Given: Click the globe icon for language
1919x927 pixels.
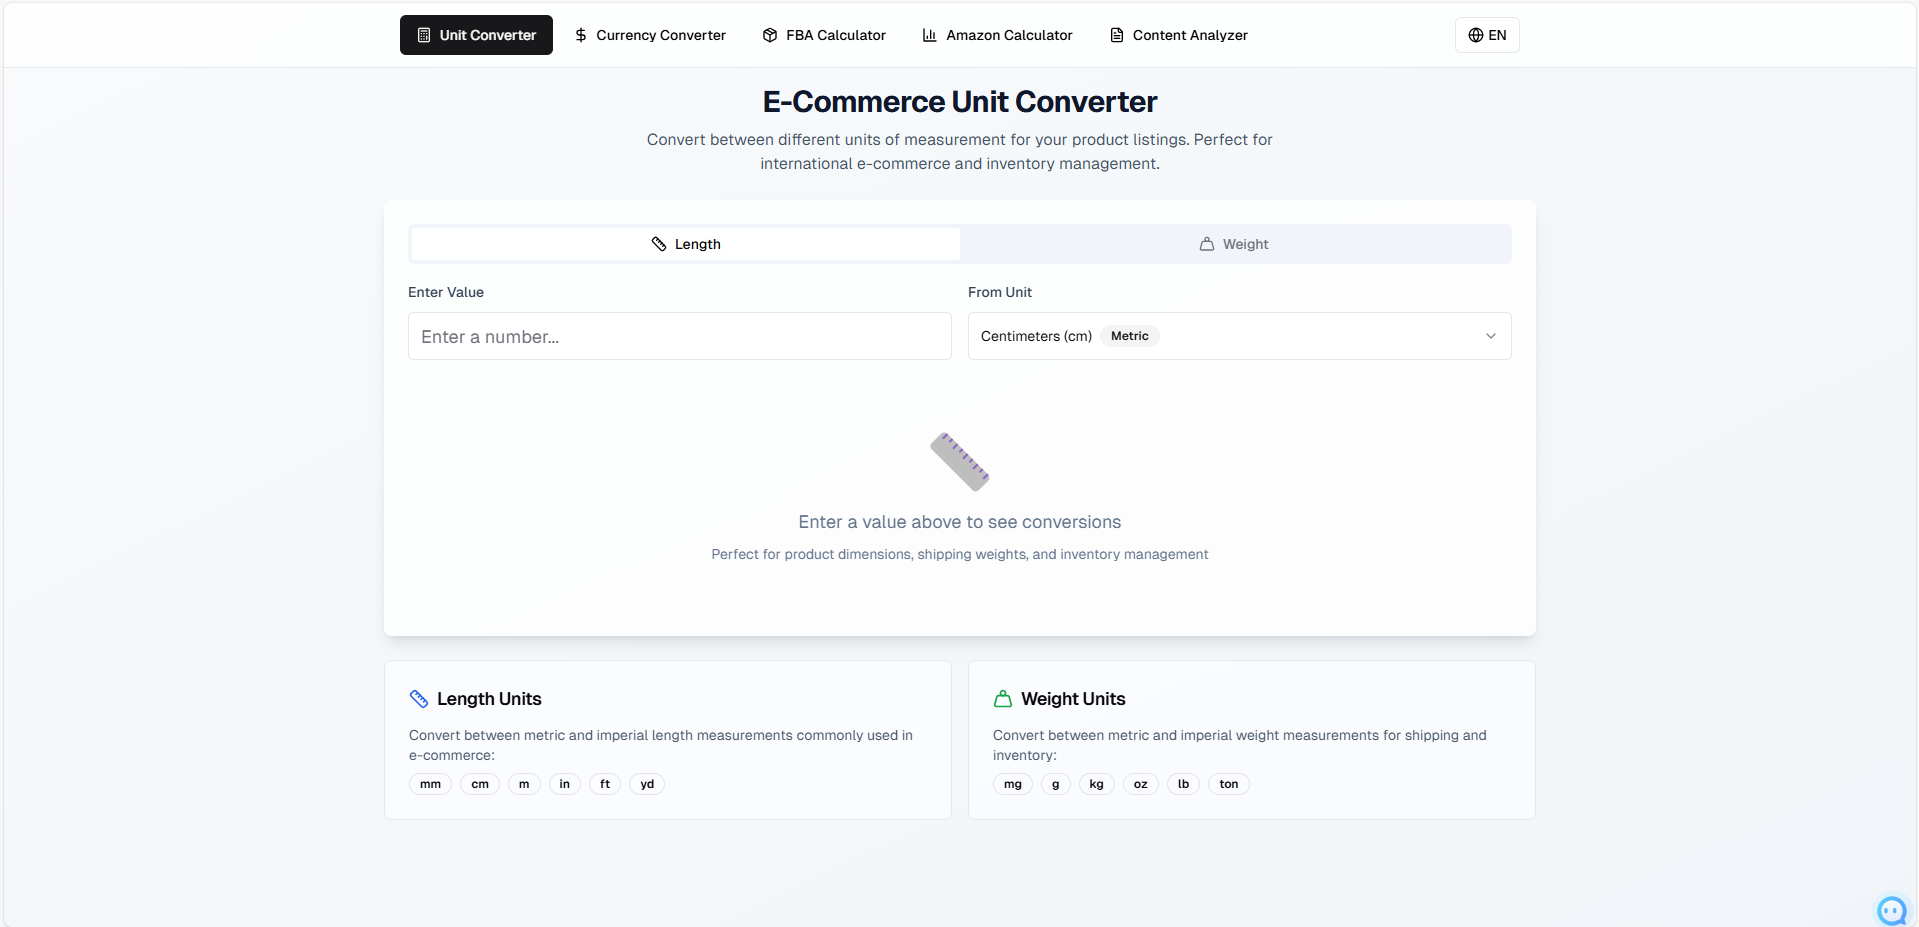Looking at the screenshot, I should (1476, 35).
